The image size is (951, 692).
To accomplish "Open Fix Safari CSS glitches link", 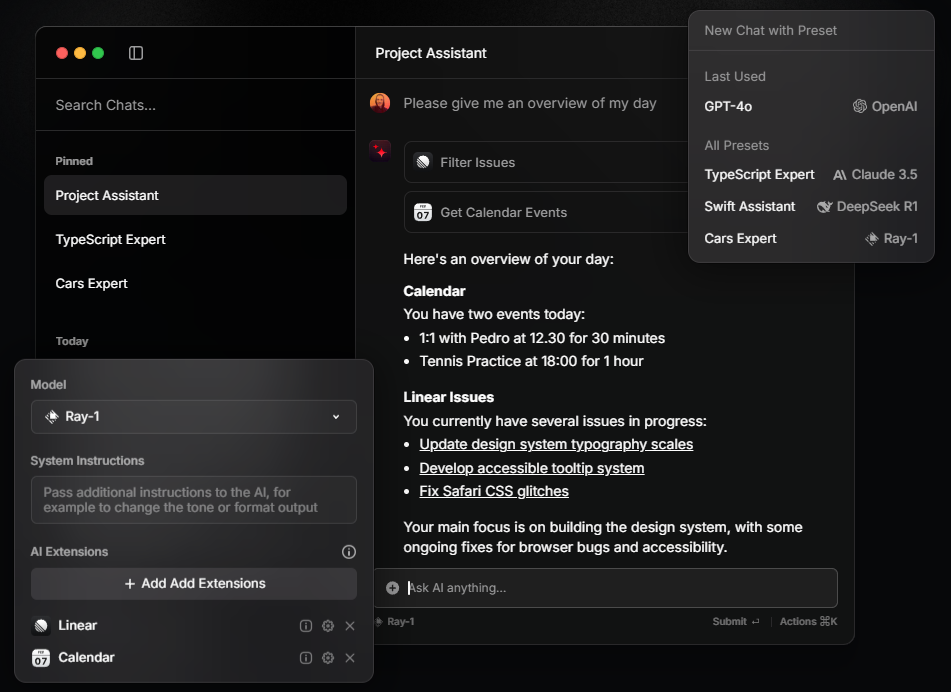I will coord(494,491).
